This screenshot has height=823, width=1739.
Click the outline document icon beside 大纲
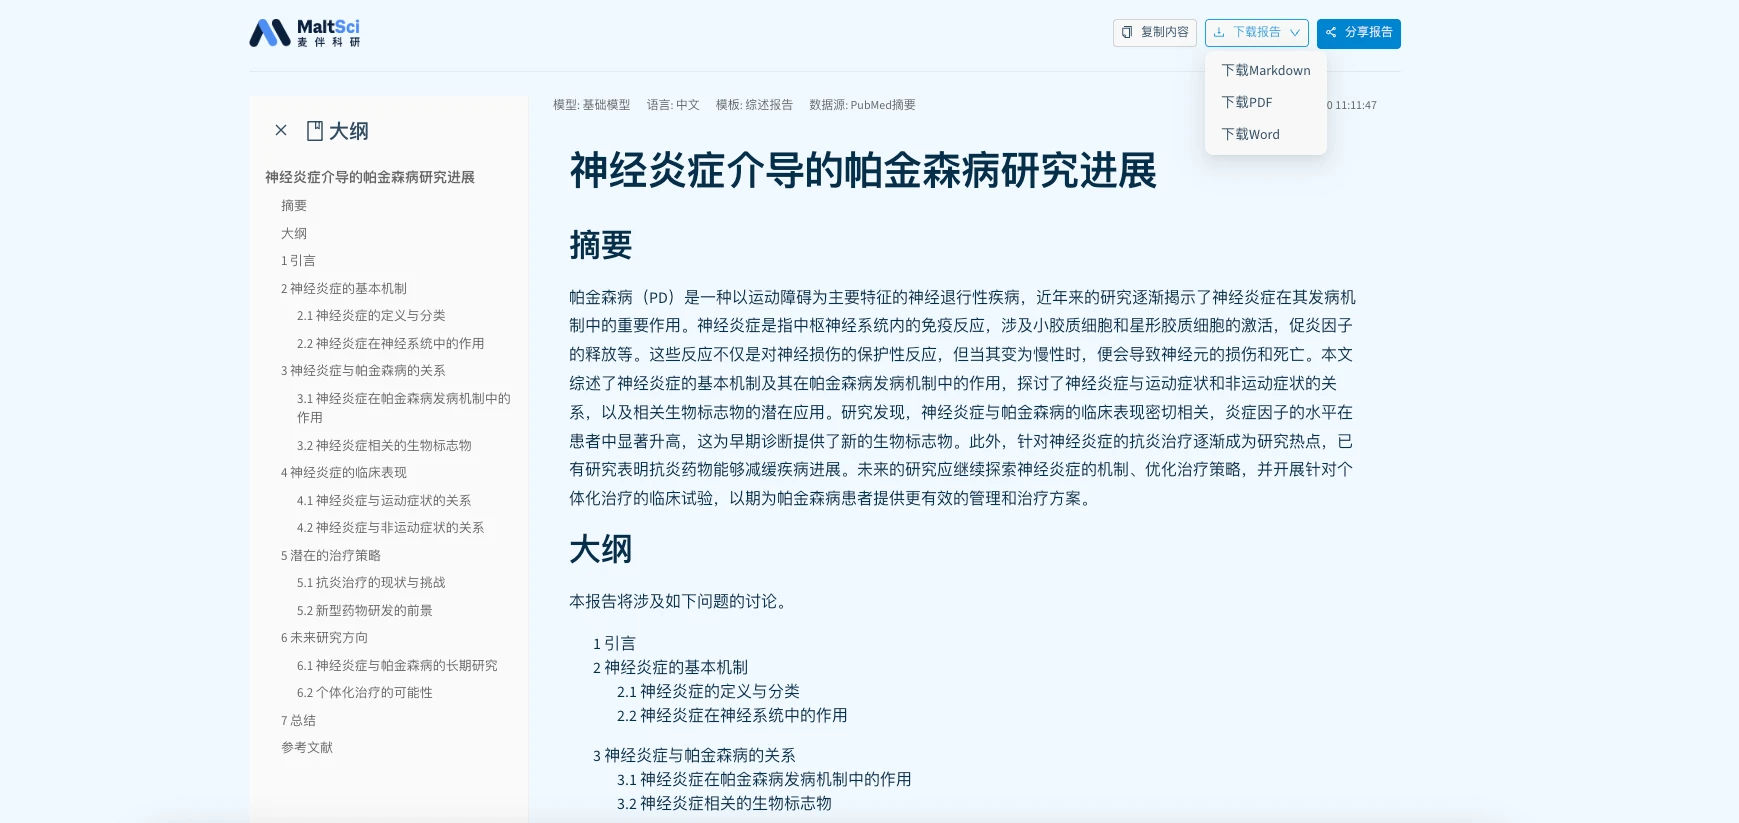point(315,131)
